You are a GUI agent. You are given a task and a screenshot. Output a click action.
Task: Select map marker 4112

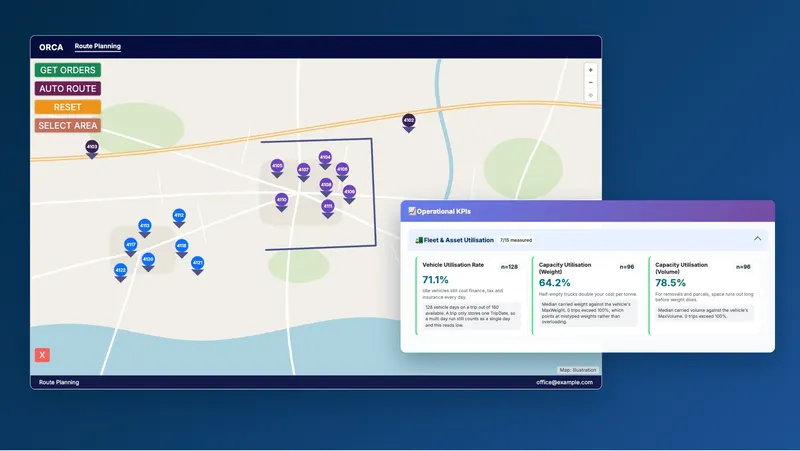click(x=179, y=218)
